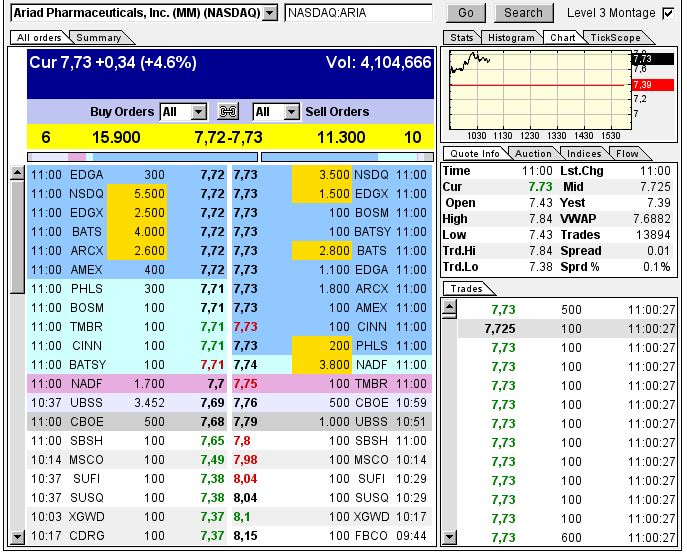
Task: Switch to the All orders tab
Action: point(39,38)
